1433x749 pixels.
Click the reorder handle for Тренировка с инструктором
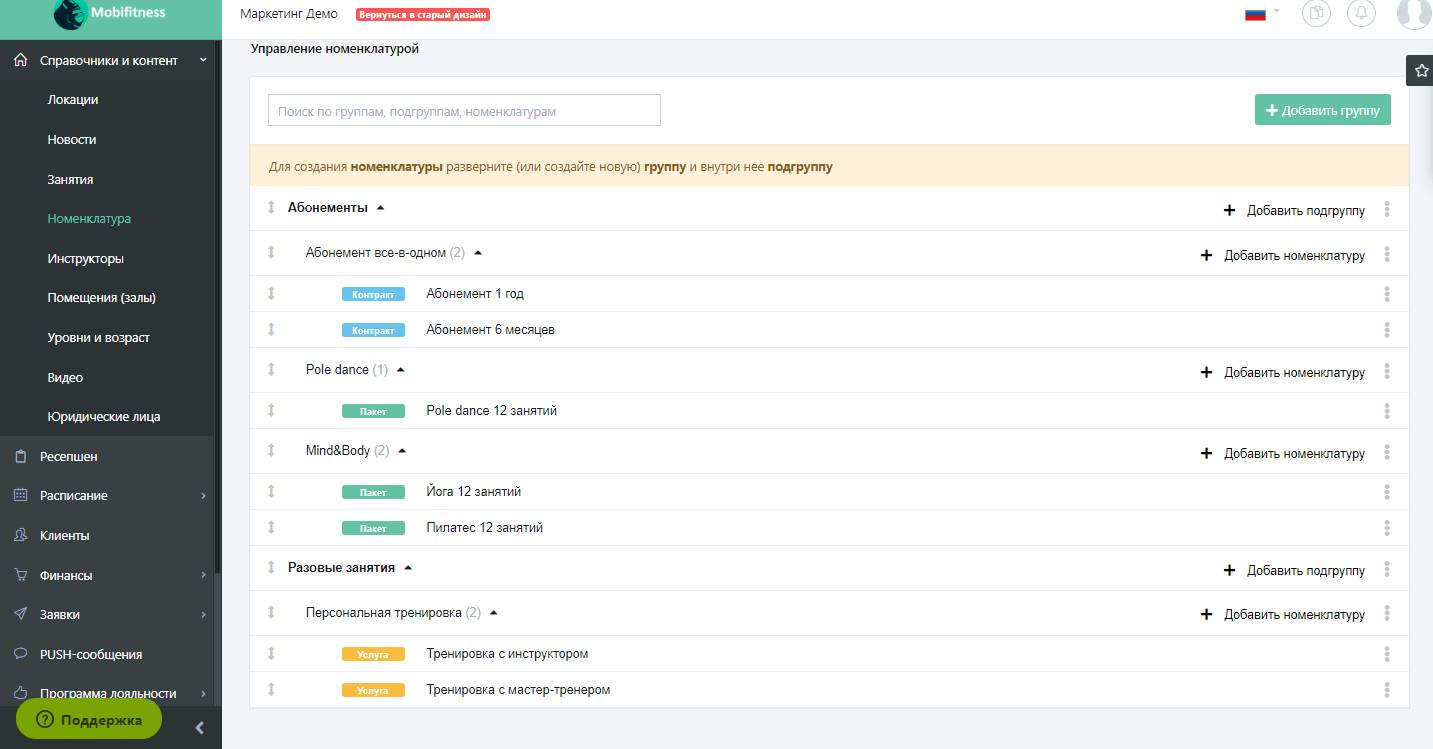click(x=271, y=653)
